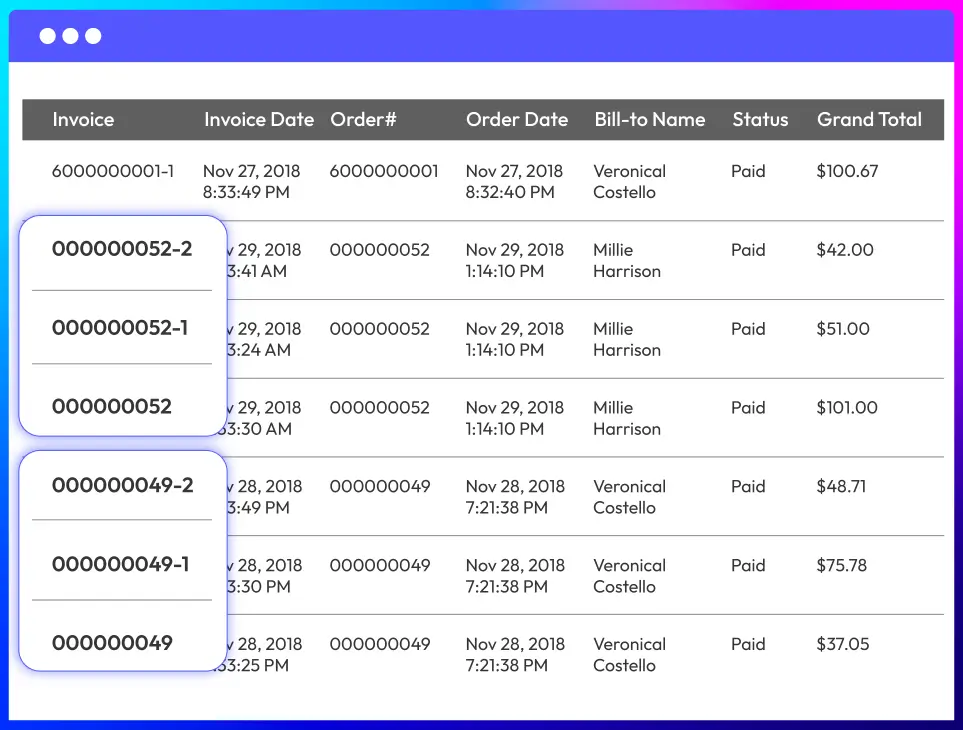Click the $100.67 grand total
Screen dimensions: 963x730
847,171
